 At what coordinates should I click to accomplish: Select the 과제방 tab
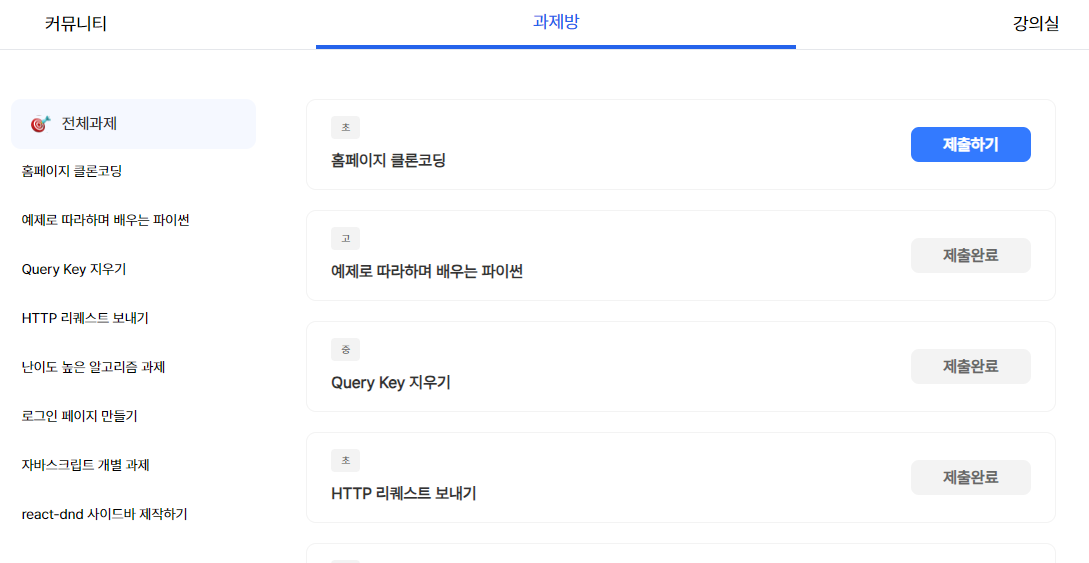tap(556, 22)
